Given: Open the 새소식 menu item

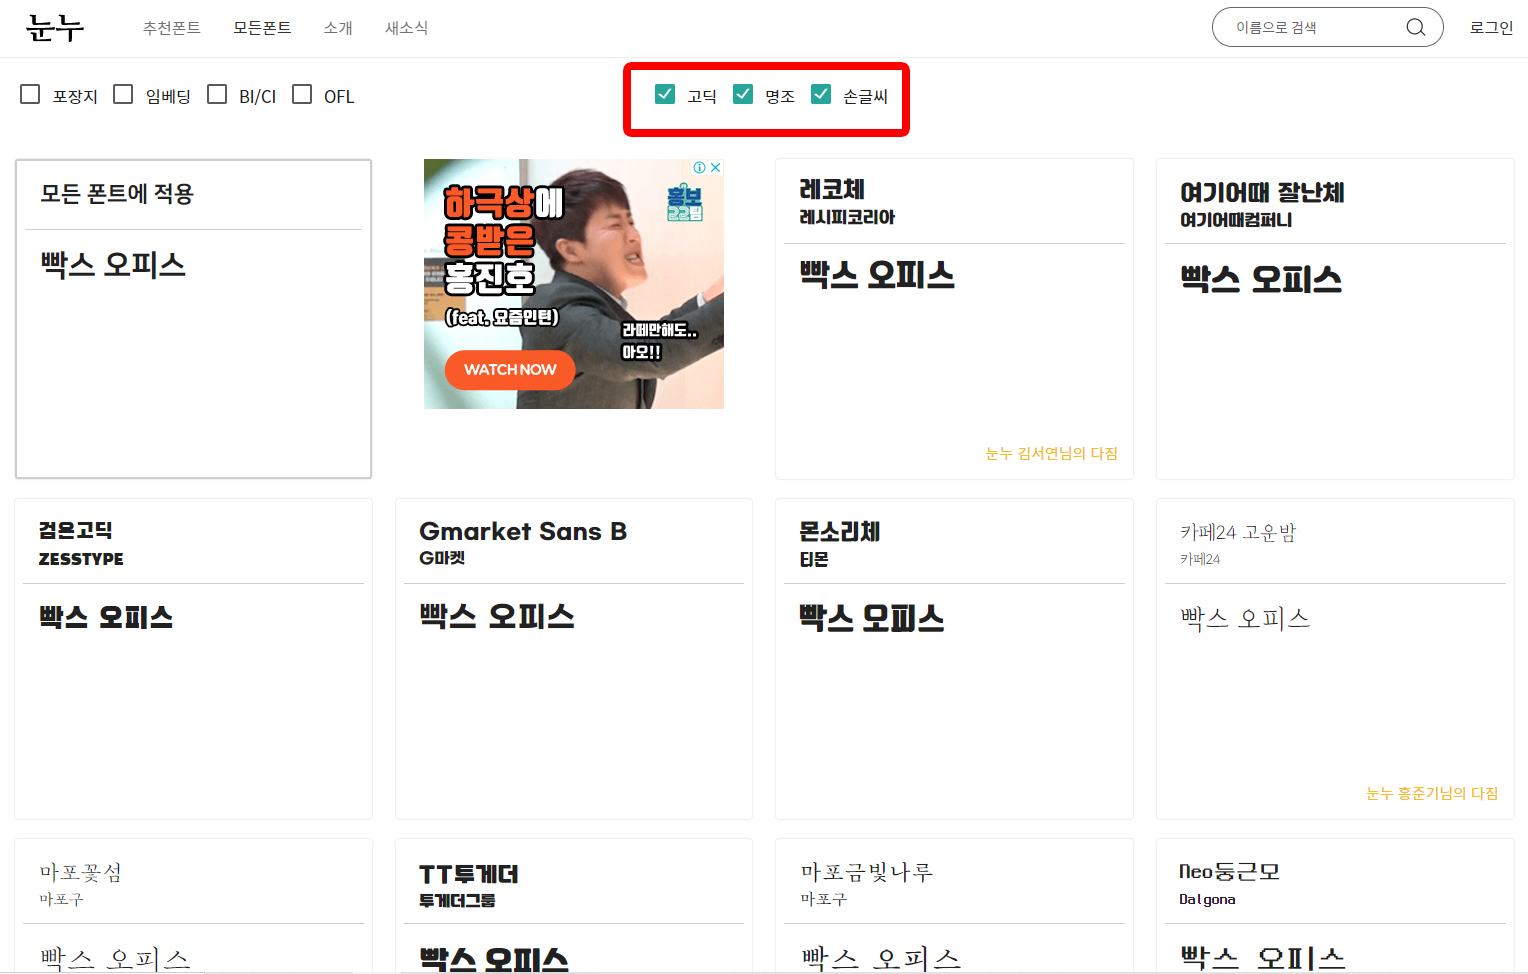Looking at the screenshot, I should point(406,28).
